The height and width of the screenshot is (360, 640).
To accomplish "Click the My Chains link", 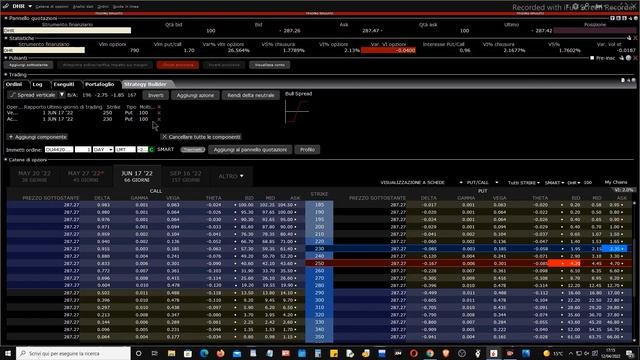I will pos(616,182).
